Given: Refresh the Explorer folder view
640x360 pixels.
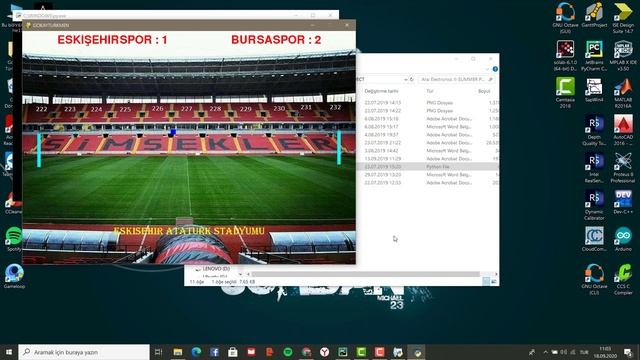Looking at the screenshot, I should (412, 79).
